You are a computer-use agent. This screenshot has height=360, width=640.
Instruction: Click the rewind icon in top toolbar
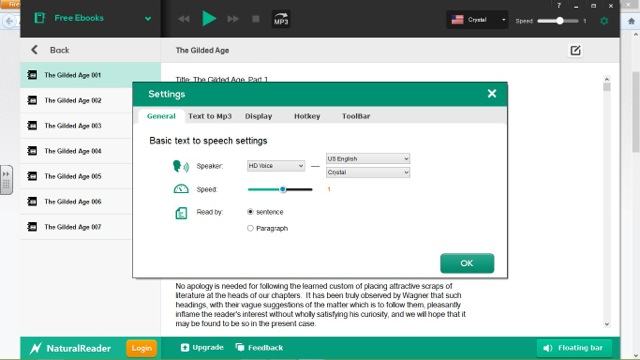[184, 19]
